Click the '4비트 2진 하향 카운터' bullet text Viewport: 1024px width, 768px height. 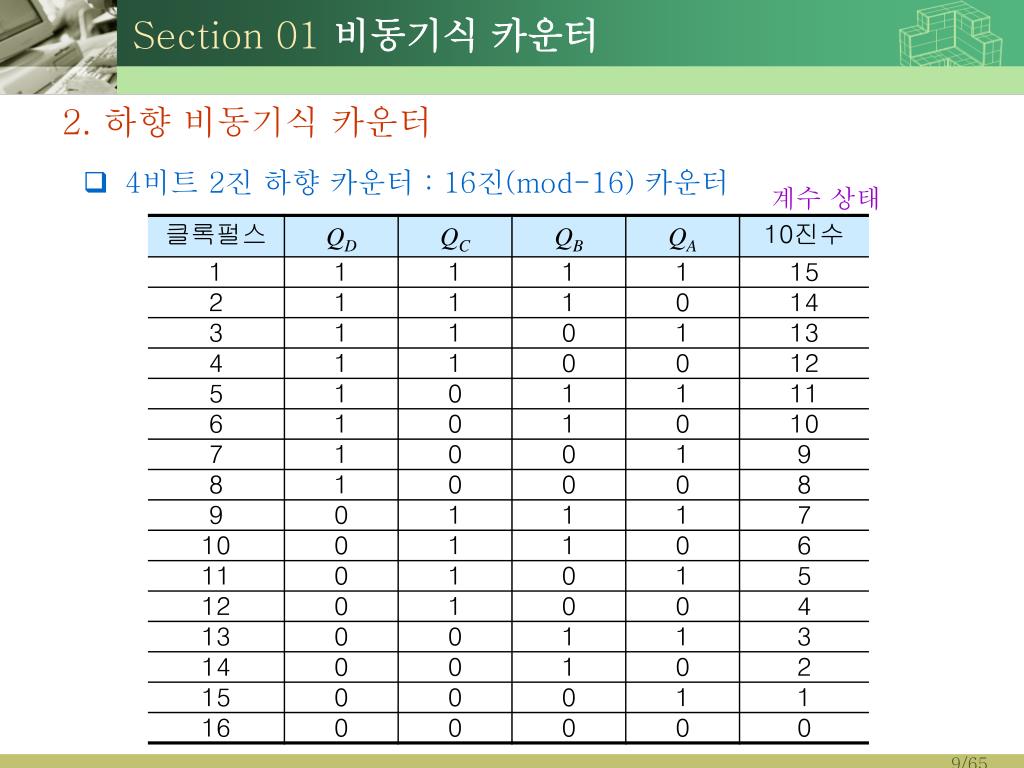point(270,182)
